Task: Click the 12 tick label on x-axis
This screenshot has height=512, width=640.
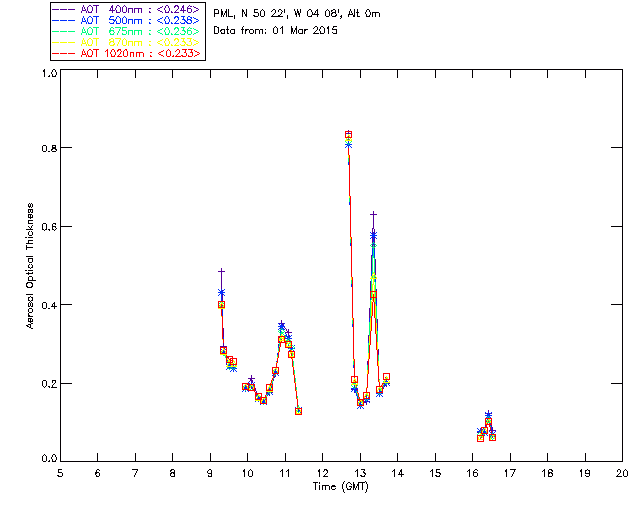Action: click(322, 473)
